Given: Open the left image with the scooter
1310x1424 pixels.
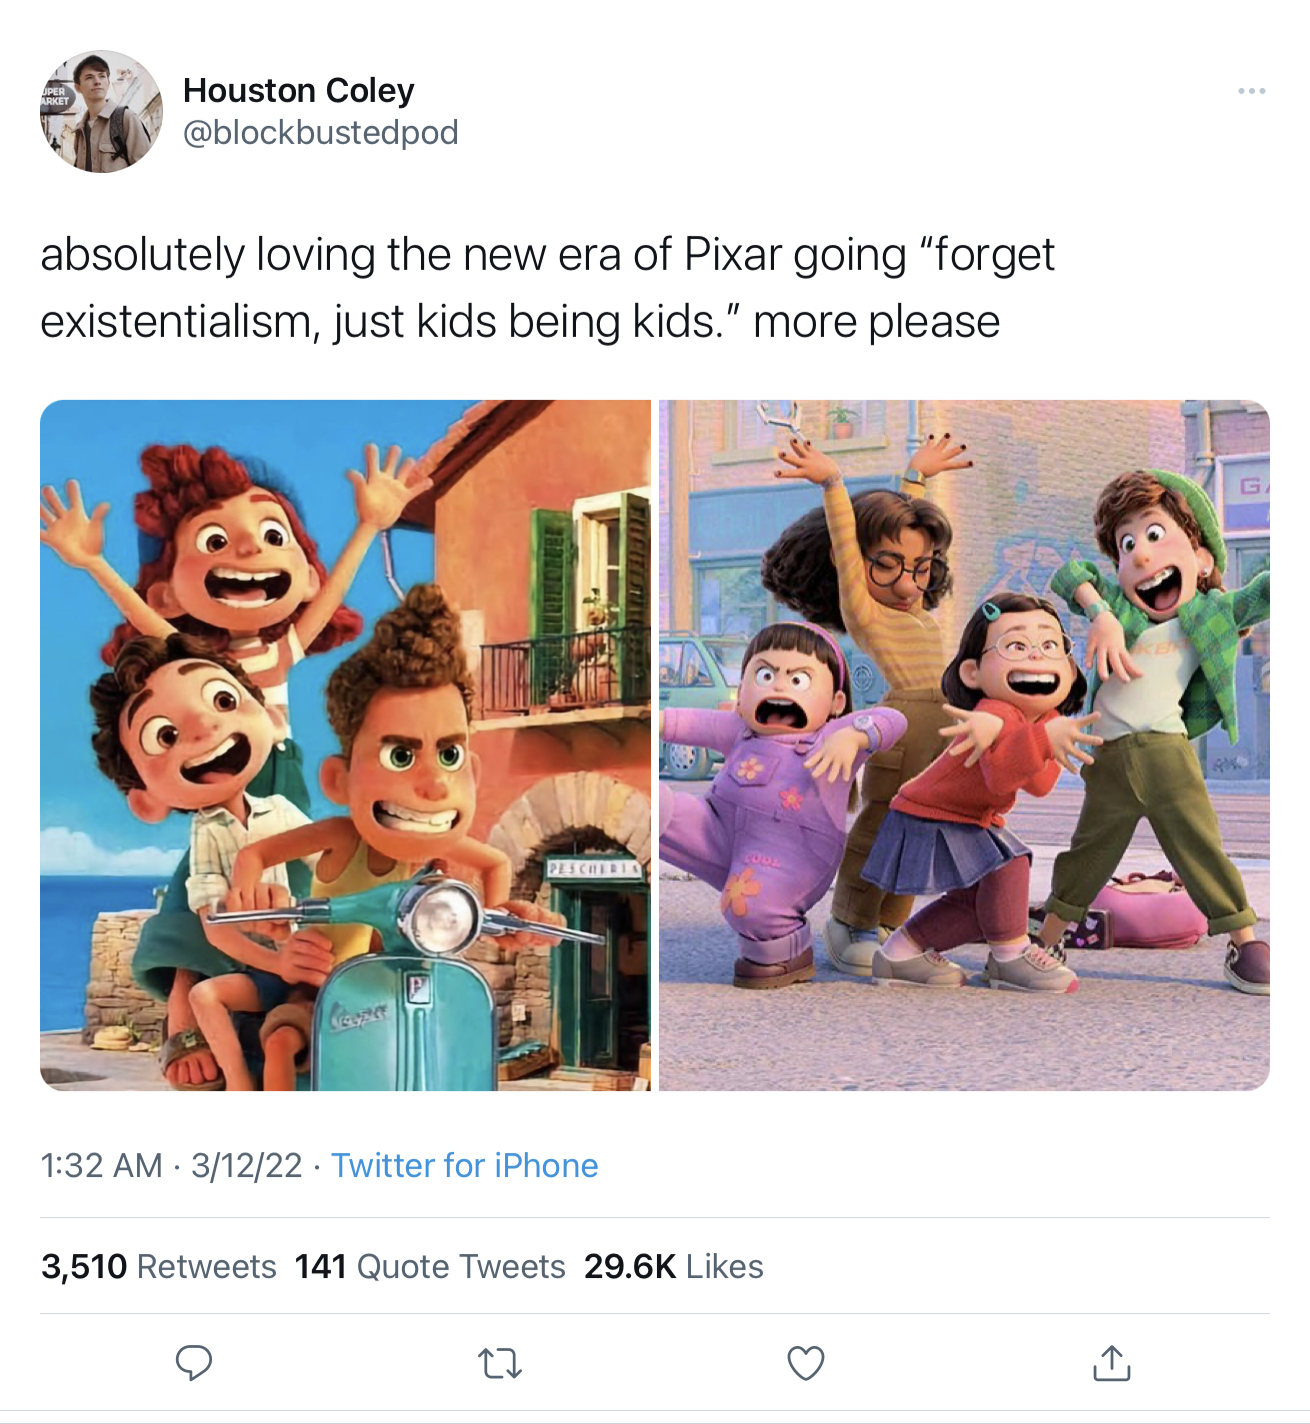Looking at the screenshot, I should click(x=345, y=745).
